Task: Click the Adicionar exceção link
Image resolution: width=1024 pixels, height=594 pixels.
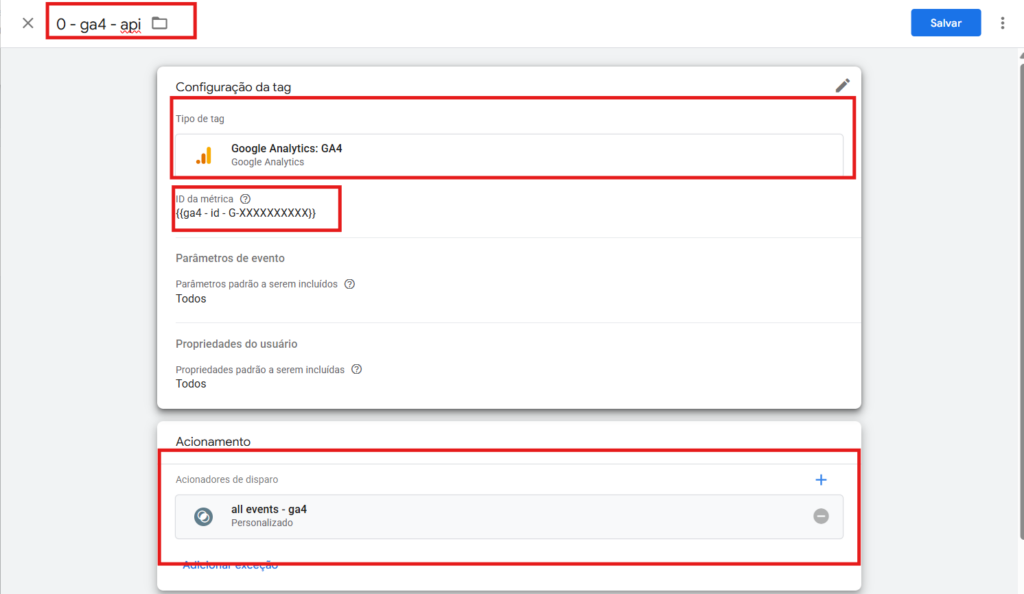Action: pos(230,565)
